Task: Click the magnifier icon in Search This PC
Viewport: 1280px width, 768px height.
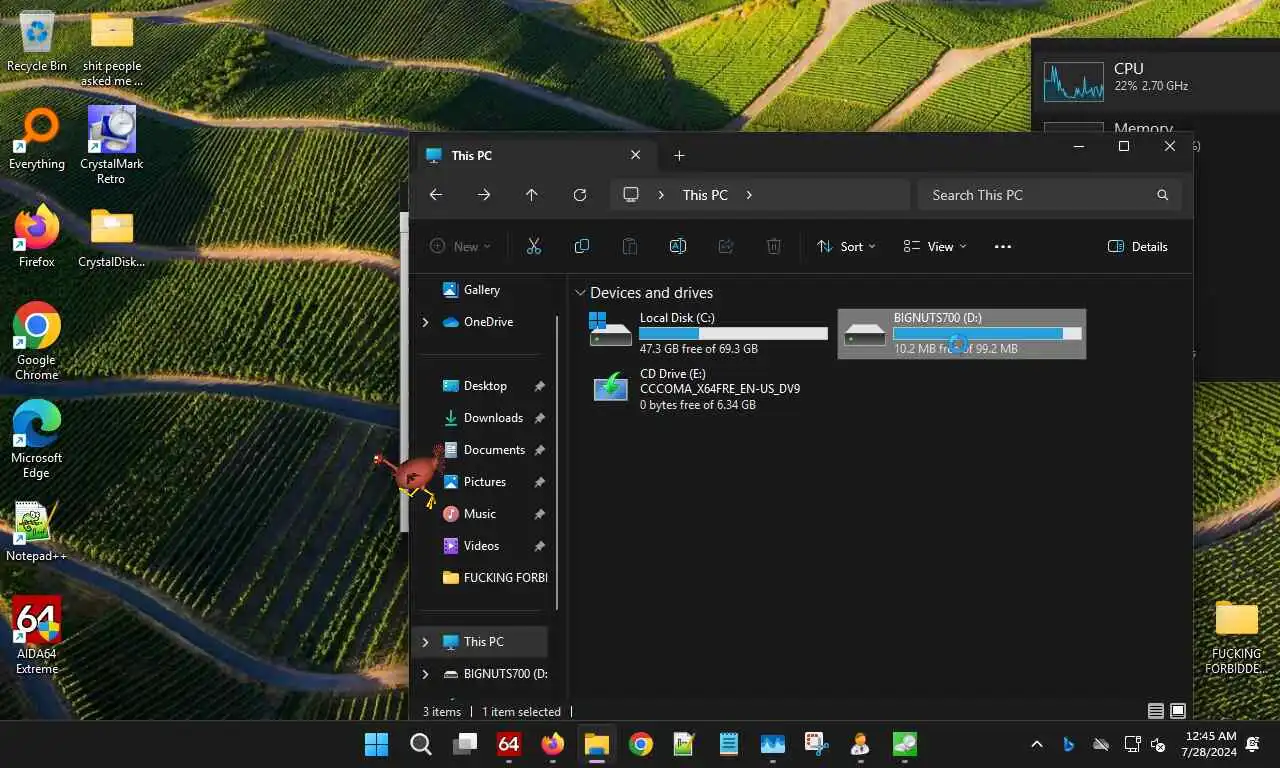Action: coord(1163,195)
